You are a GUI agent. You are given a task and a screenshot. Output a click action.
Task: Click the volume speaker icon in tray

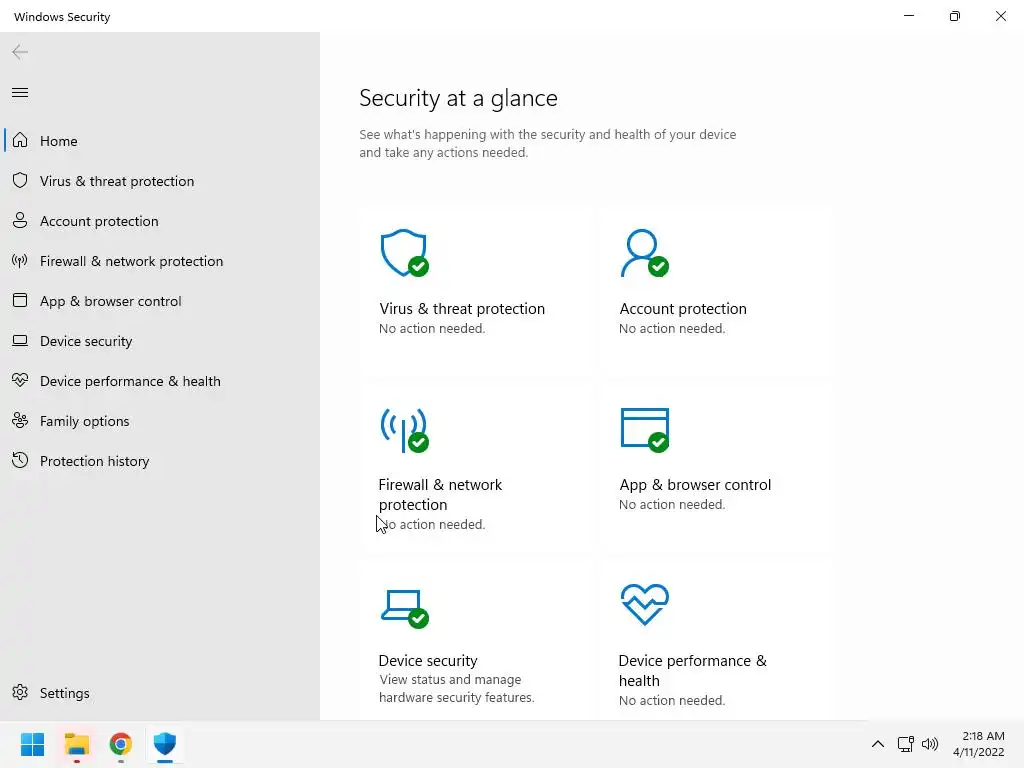tap(930, 744)
